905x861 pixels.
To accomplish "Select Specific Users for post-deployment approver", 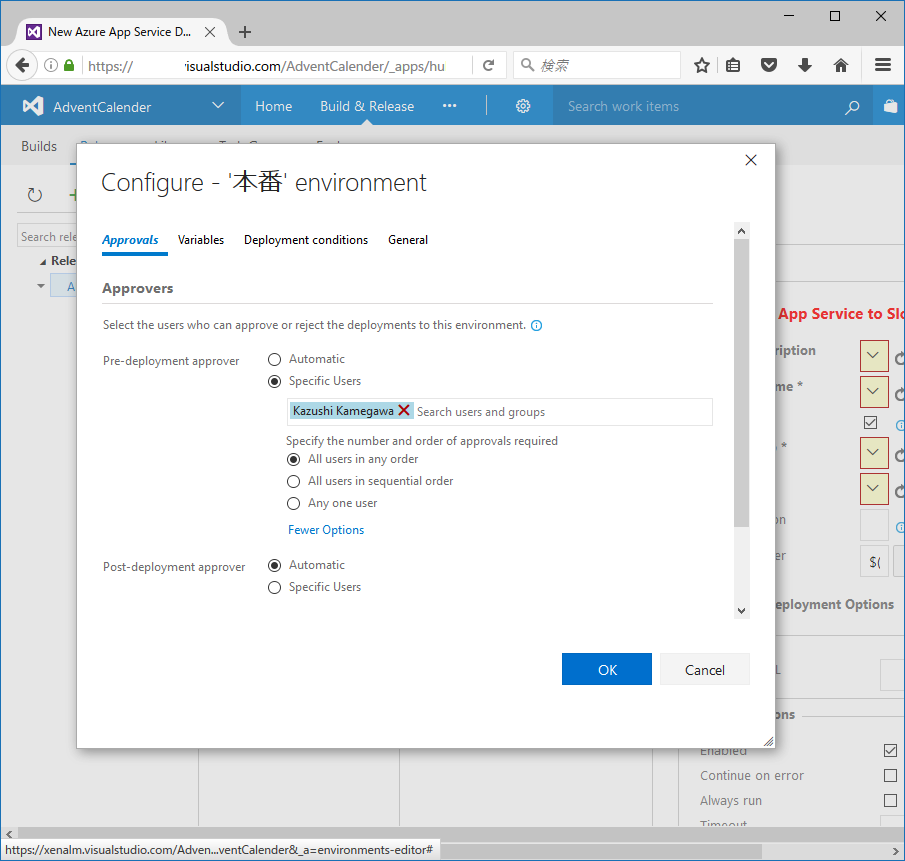I will tap(274, 587).
